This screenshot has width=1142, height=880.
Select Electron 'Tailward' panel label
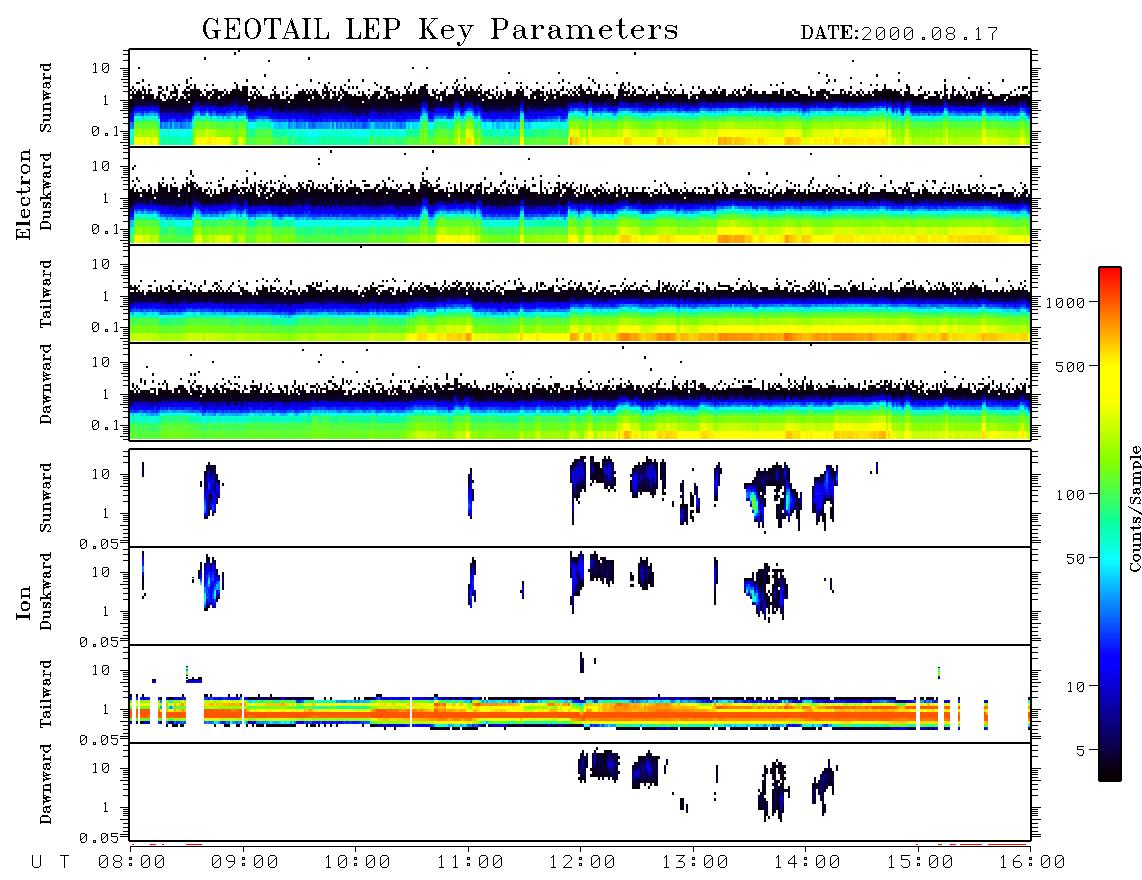[46, 294]
